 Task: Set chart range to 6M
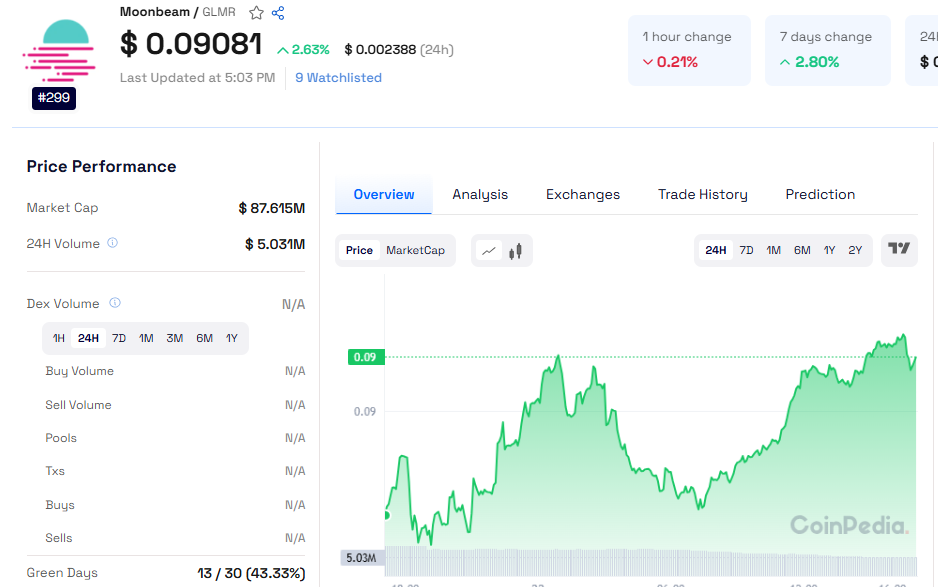802,250
